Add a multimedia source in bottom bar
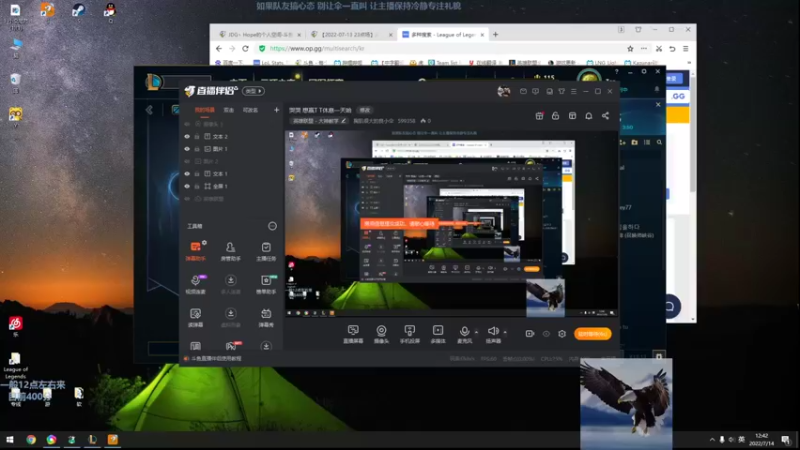800x450 pixels. click(x=438, y=331)
